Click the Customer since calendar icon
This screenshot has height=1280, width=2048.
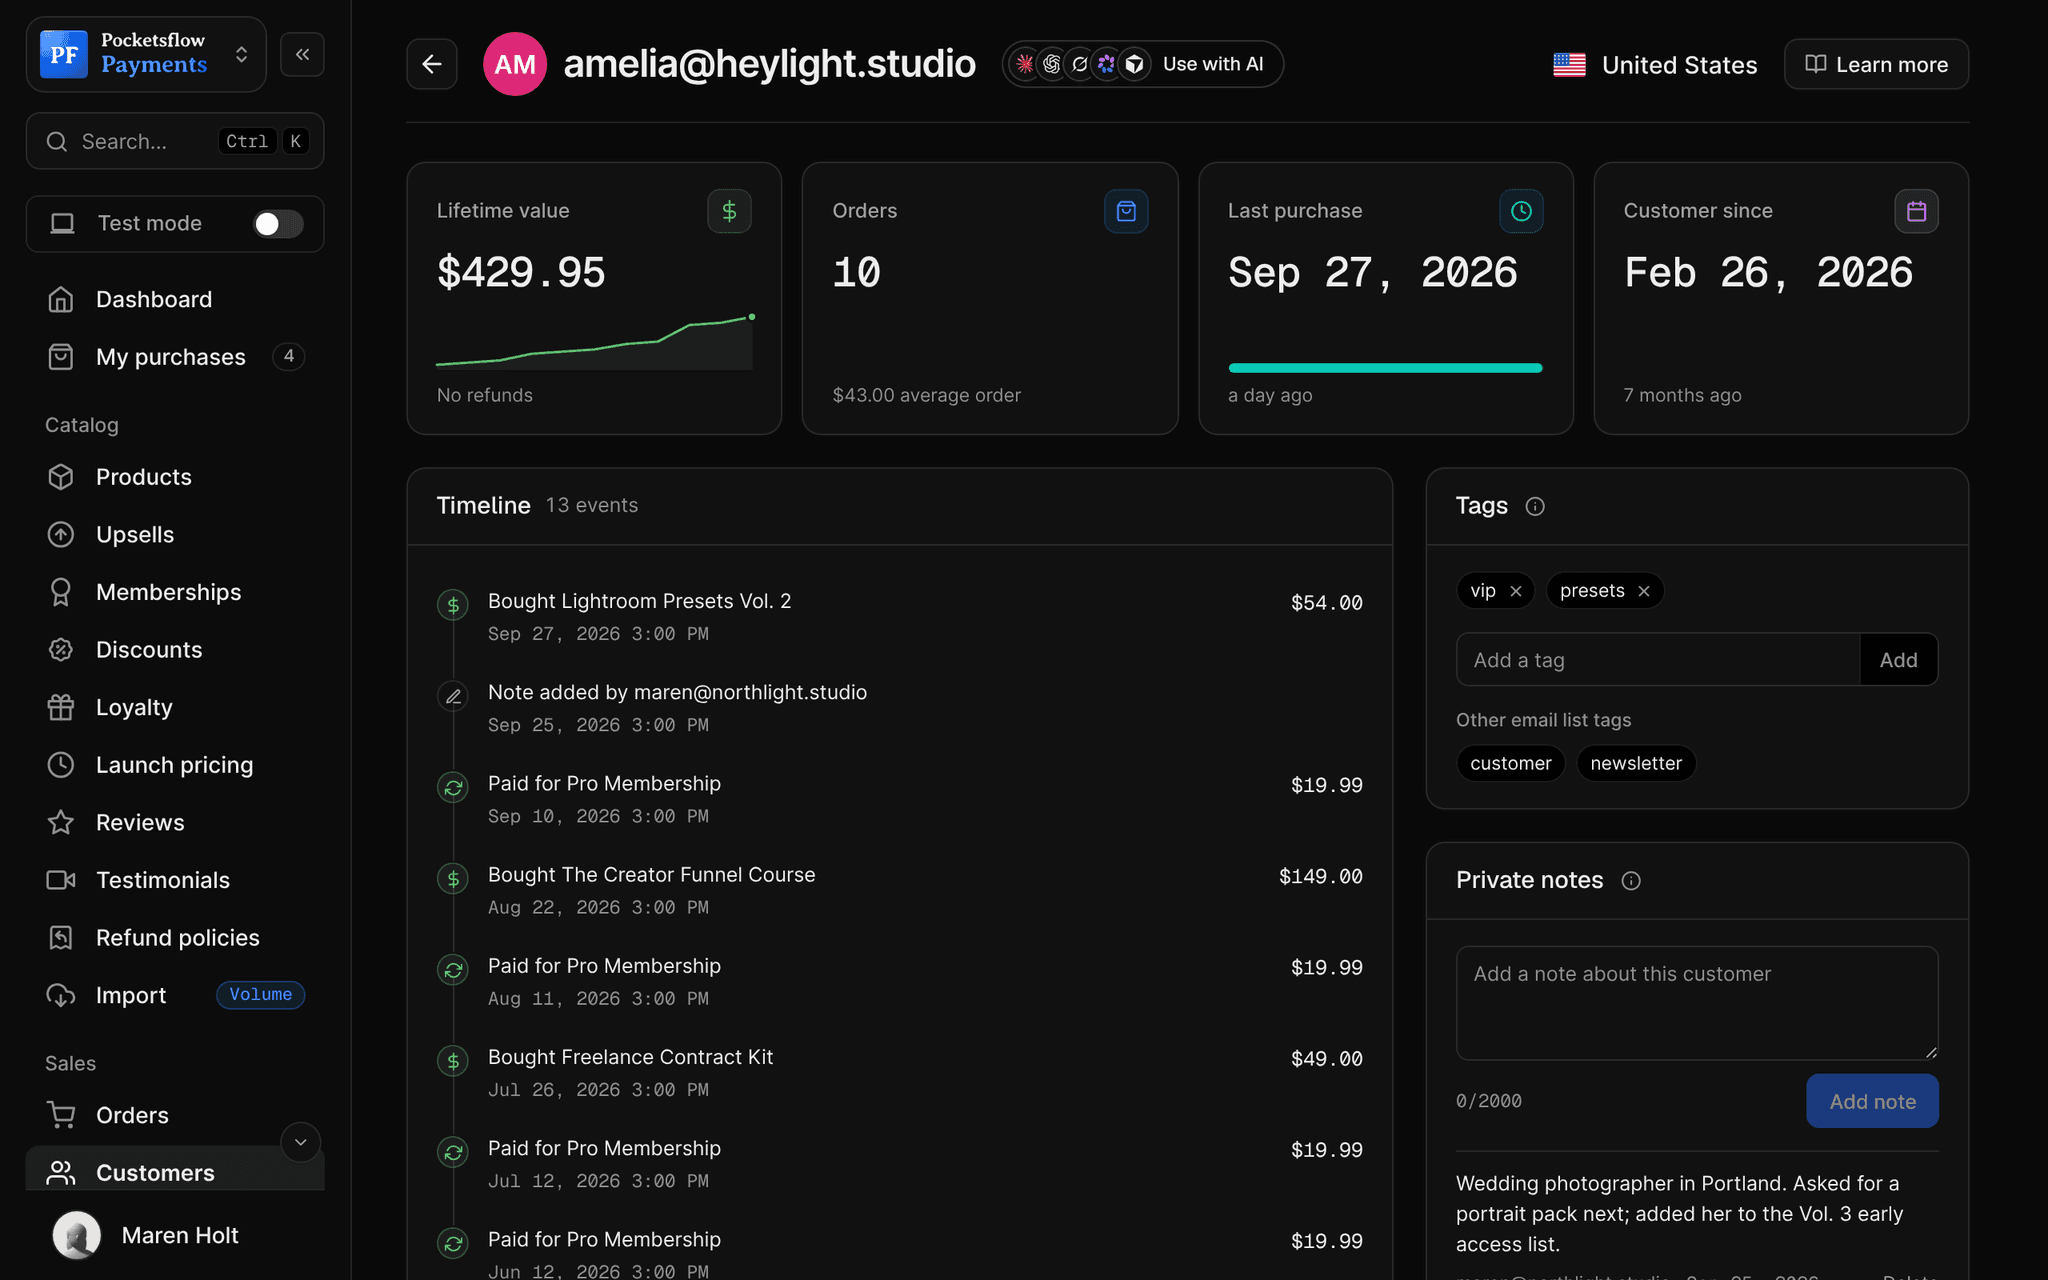(1916, 211)
